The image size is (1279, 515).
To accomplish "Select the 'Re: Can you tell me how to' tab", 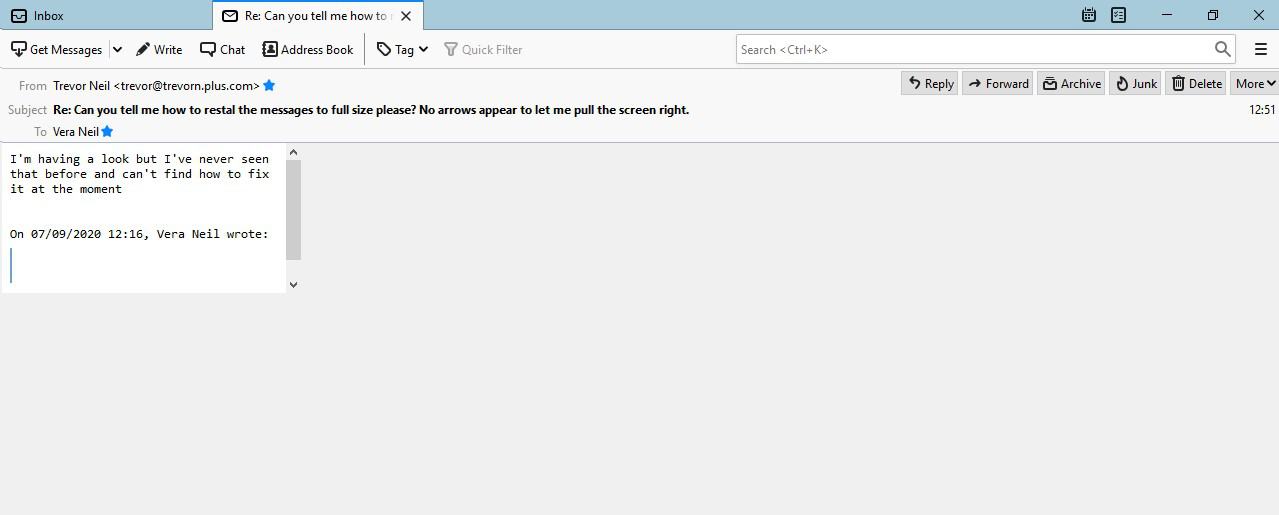I will (x=318, y=15).
